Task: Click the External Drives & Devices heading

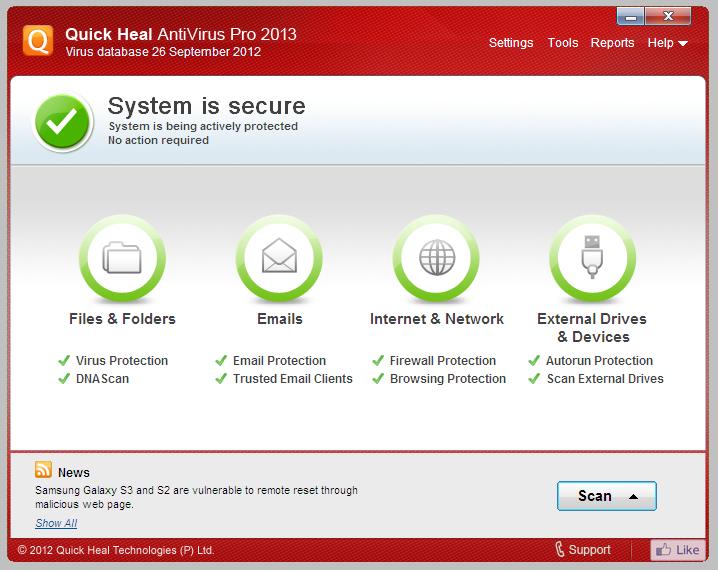Action: point(592,328)
